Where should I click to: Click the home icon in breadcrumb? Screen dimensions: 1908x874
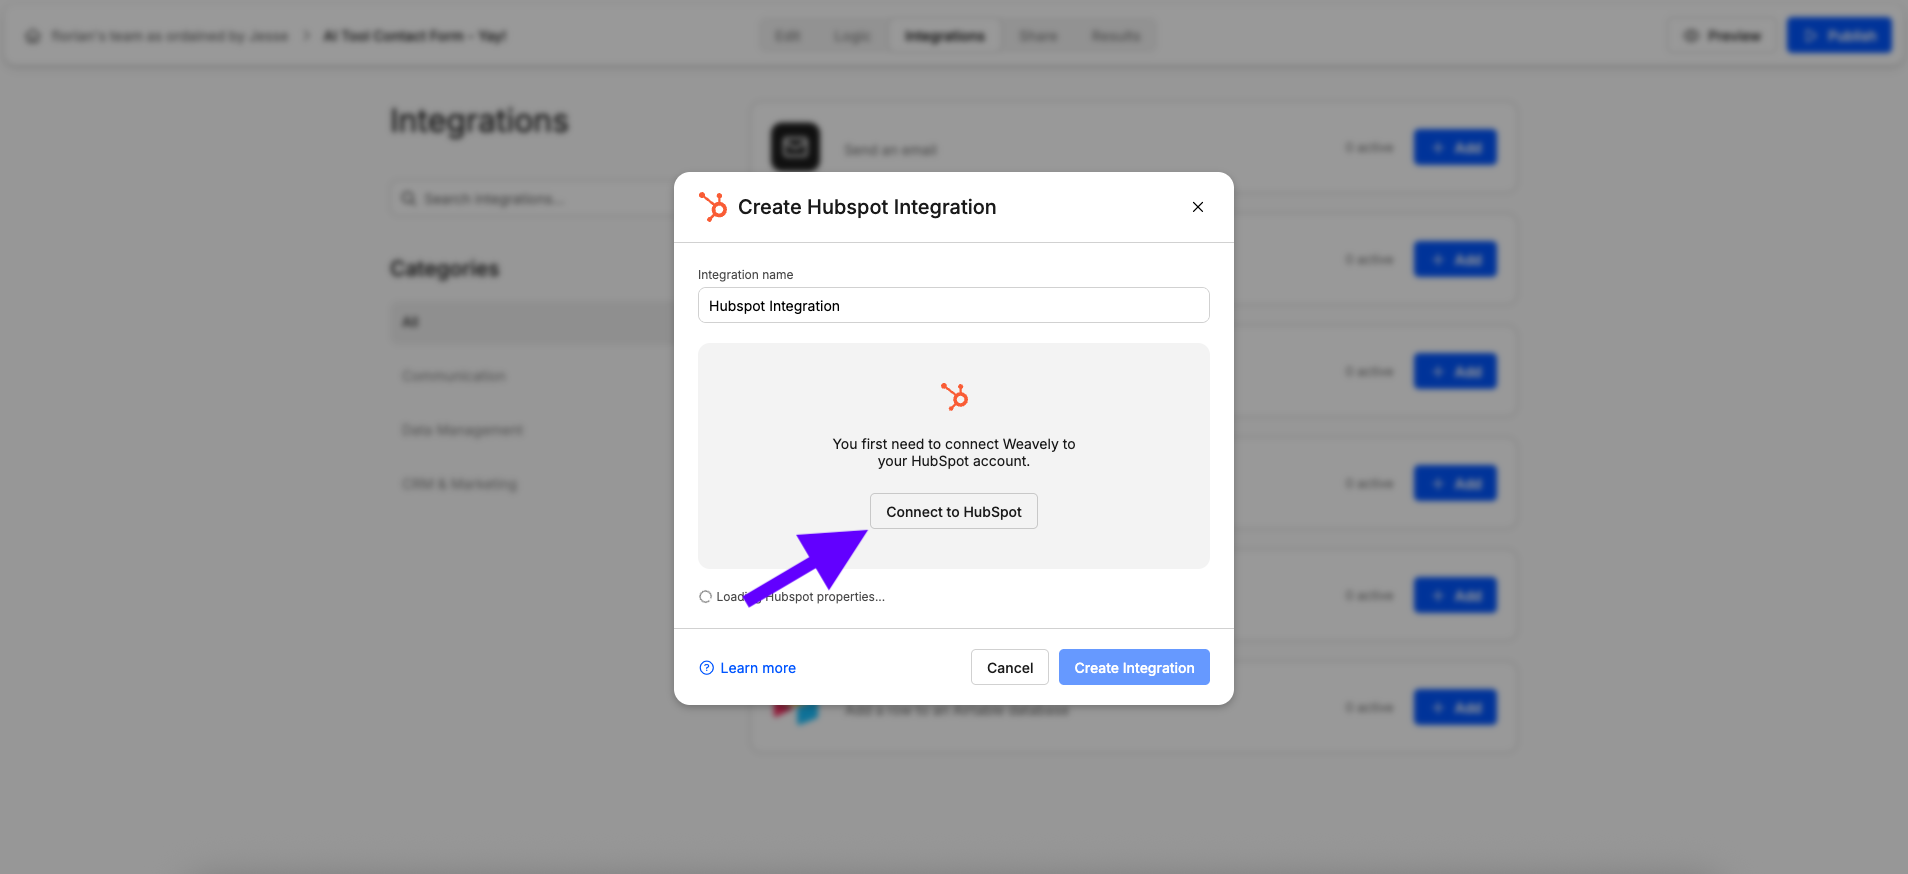(x=33, y=36)
